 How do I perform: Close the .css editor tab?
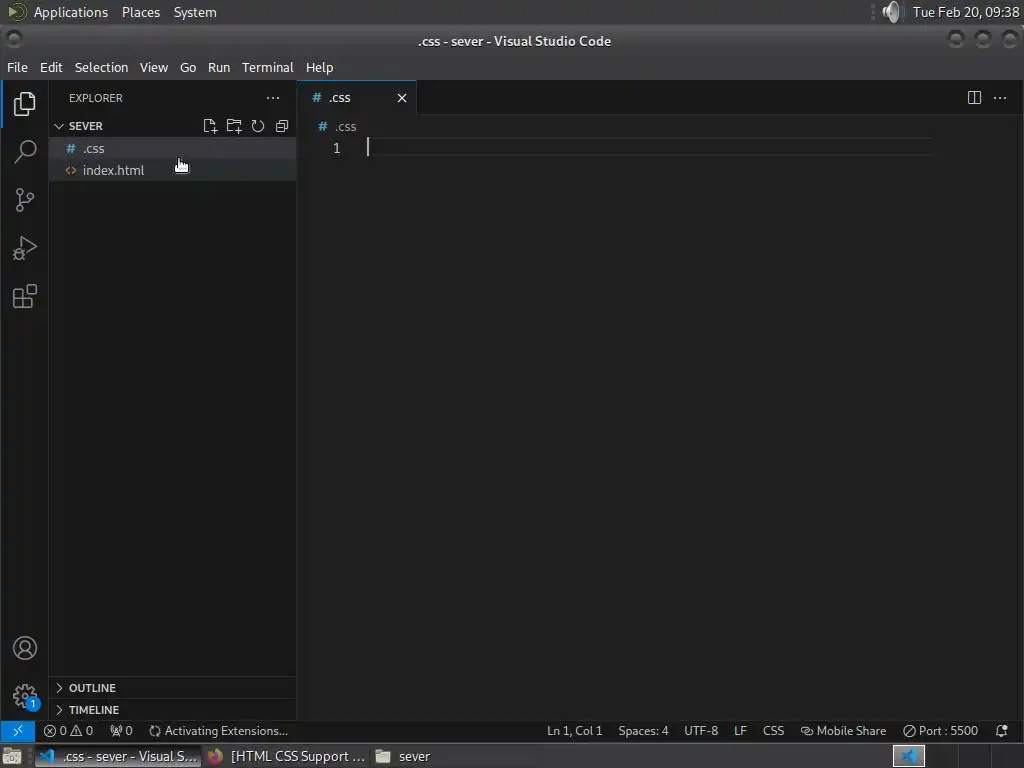(x=402, y=98)
